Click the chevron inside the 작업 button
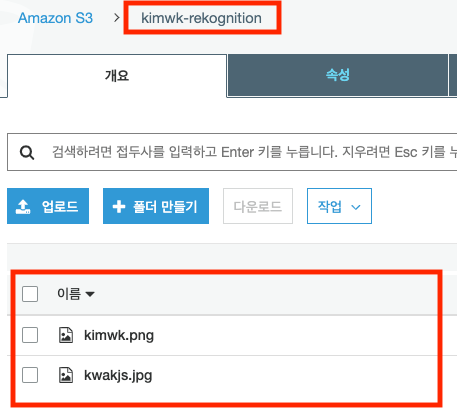 click(x=356, y=207)
